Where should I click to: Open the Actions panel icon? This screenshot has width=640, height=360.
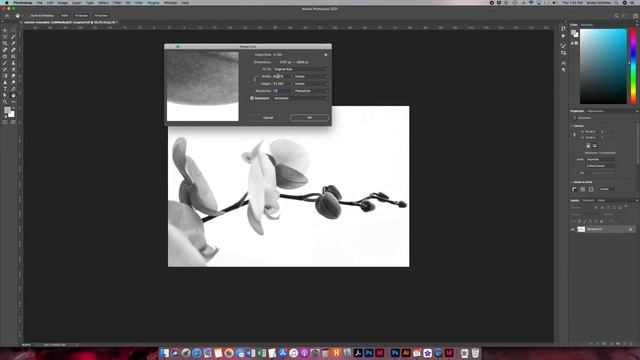pyautogui.click(x=564, y=36)
